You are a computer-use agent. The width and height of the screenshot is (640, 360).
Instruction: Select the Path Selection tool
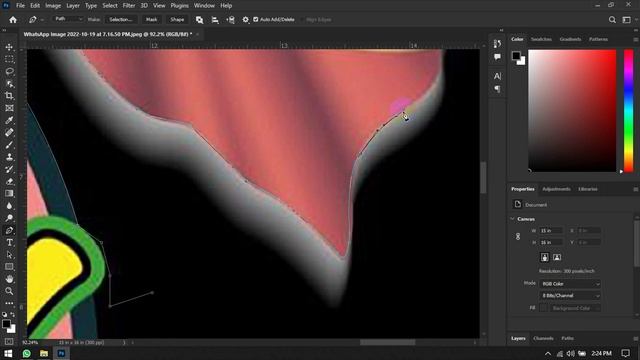[9, 255]
